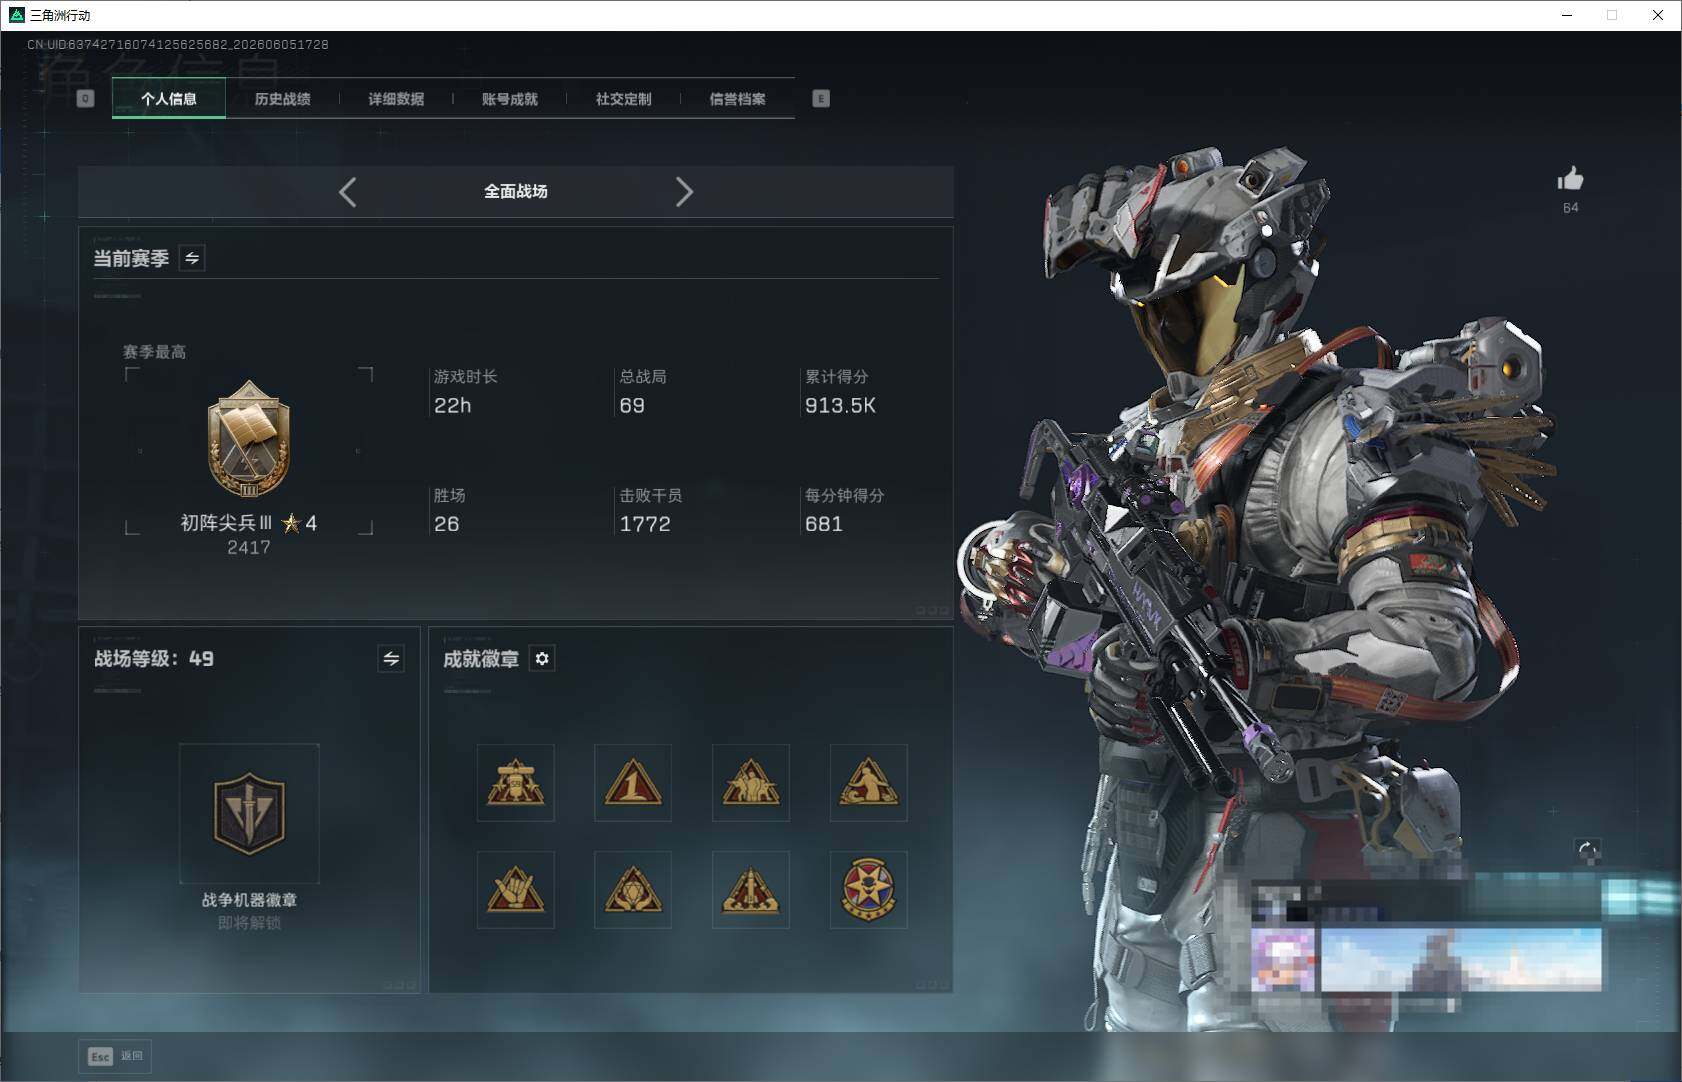
Task: Open 成就徽章 settings gear
Action: pos(542,658)
